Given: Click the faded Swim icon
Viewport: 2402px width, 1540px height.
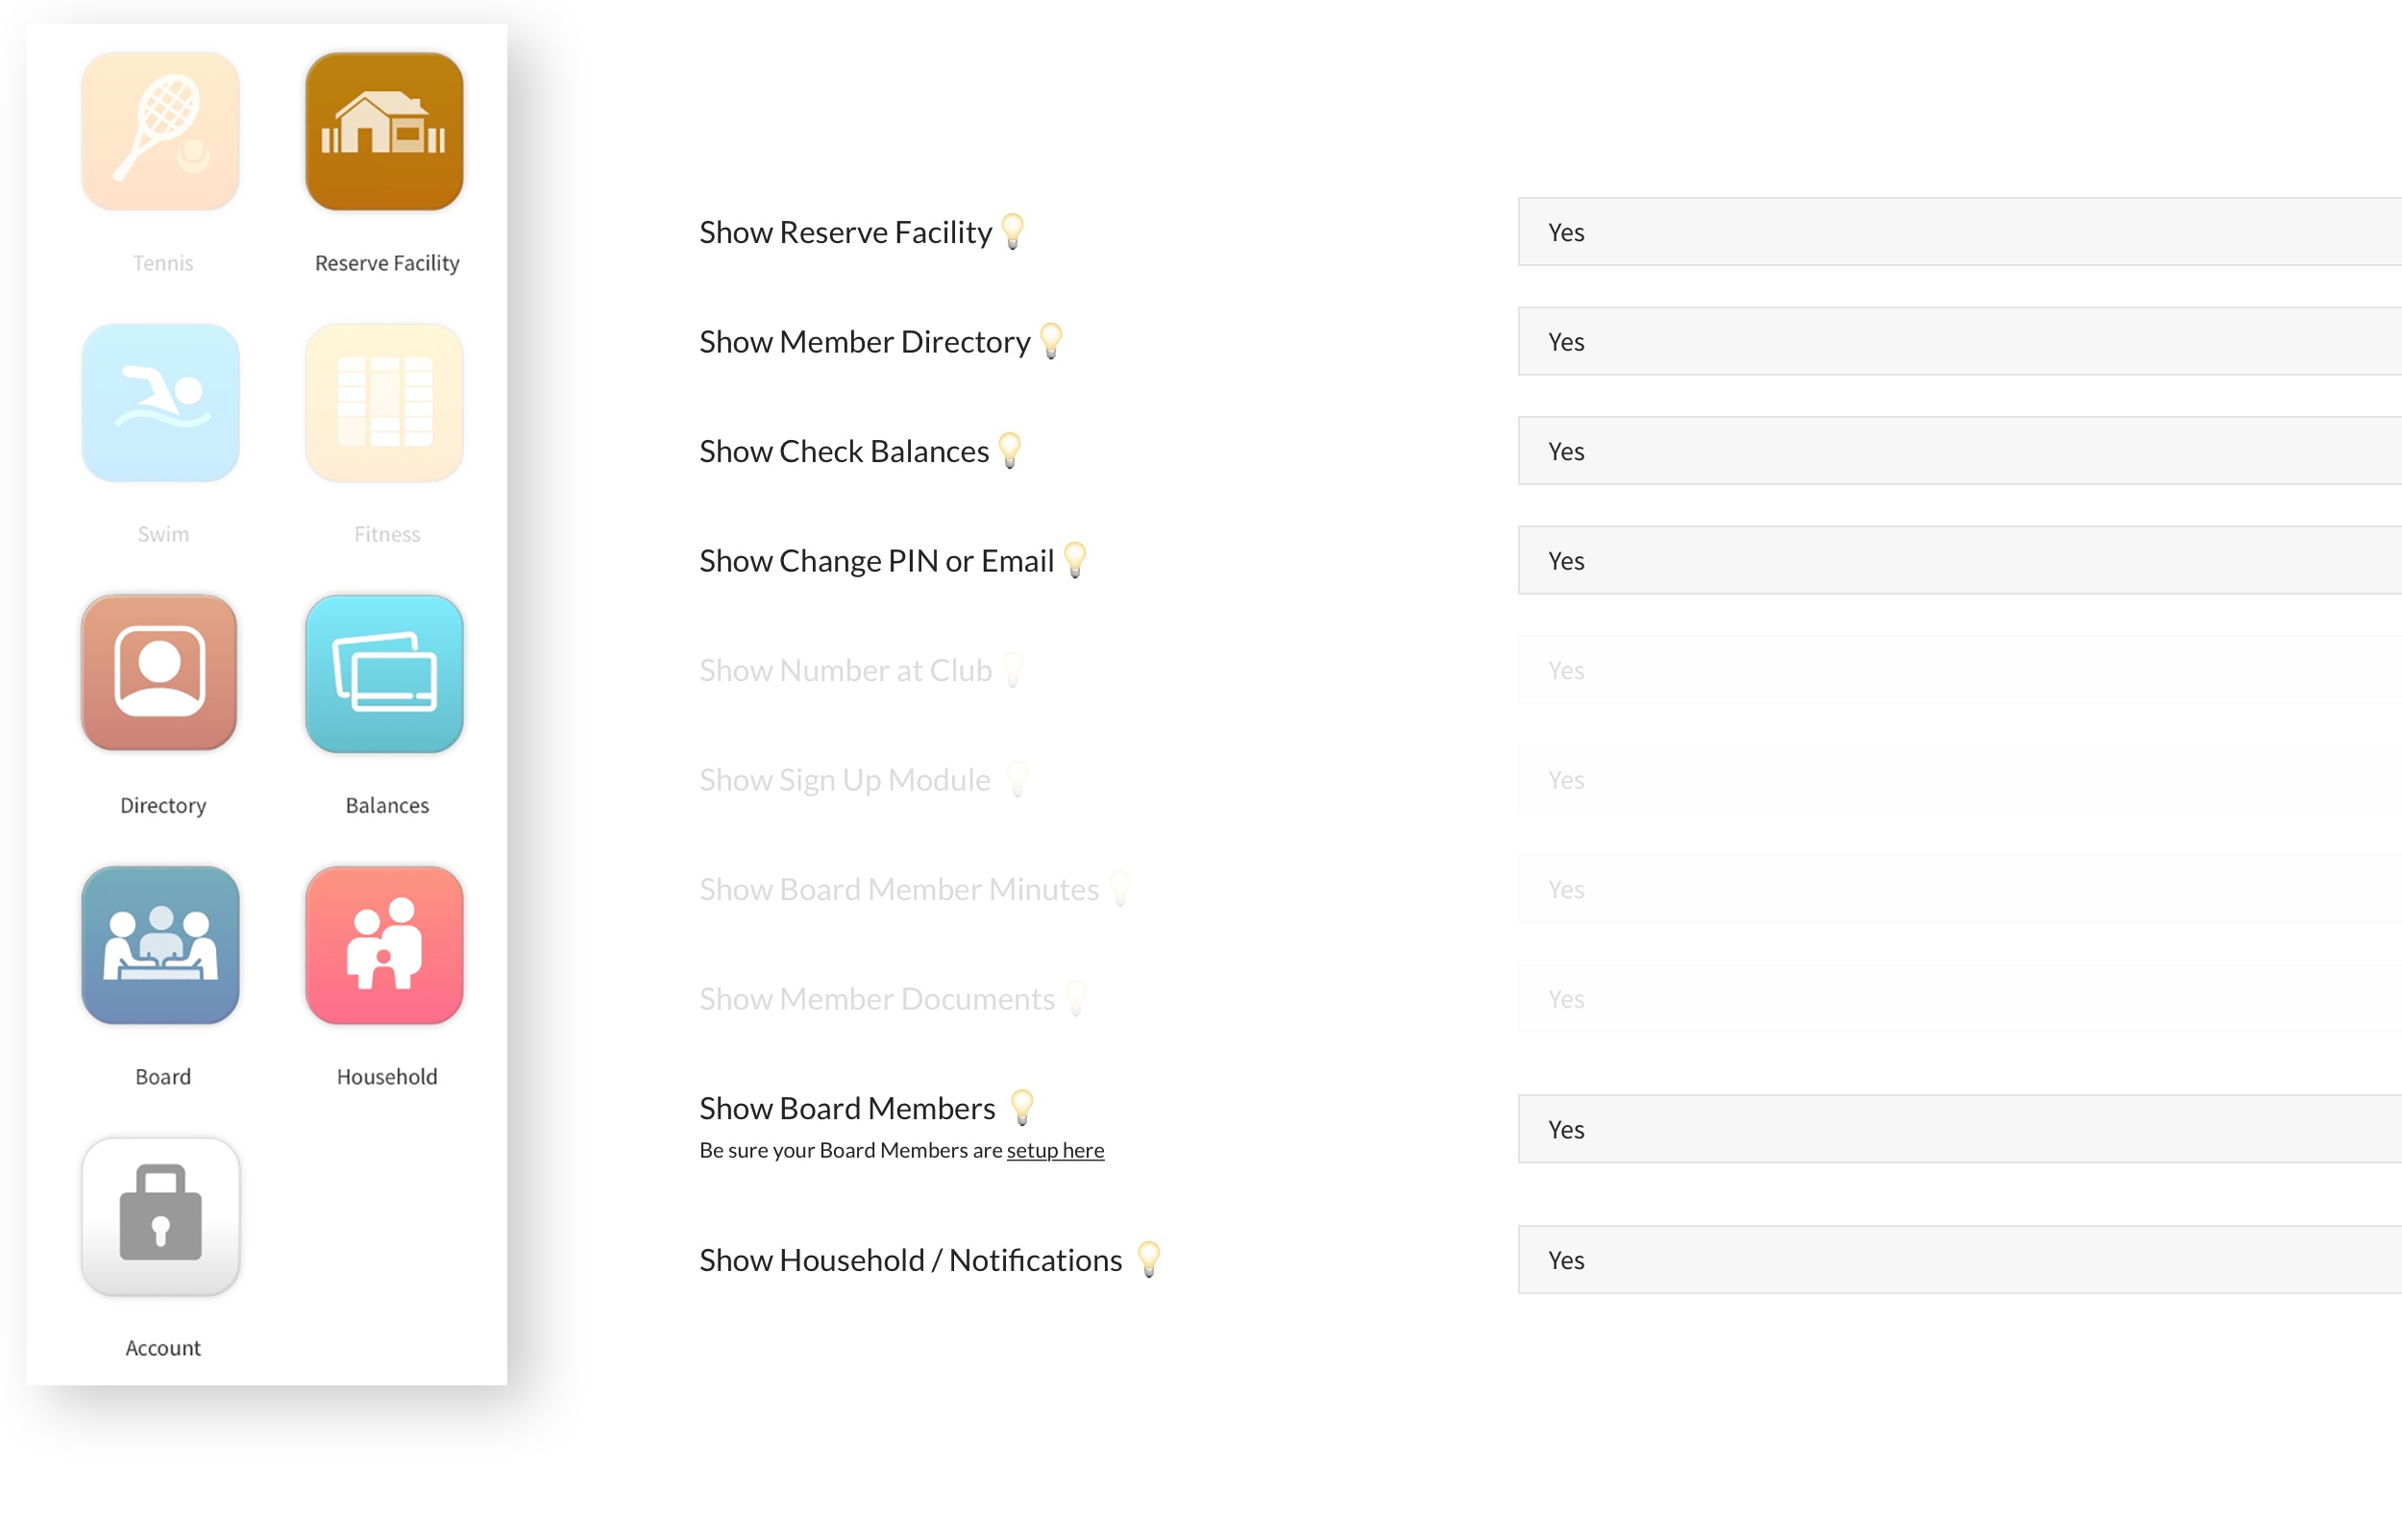Looking at the screenshot, I should [x=160, y=403].
